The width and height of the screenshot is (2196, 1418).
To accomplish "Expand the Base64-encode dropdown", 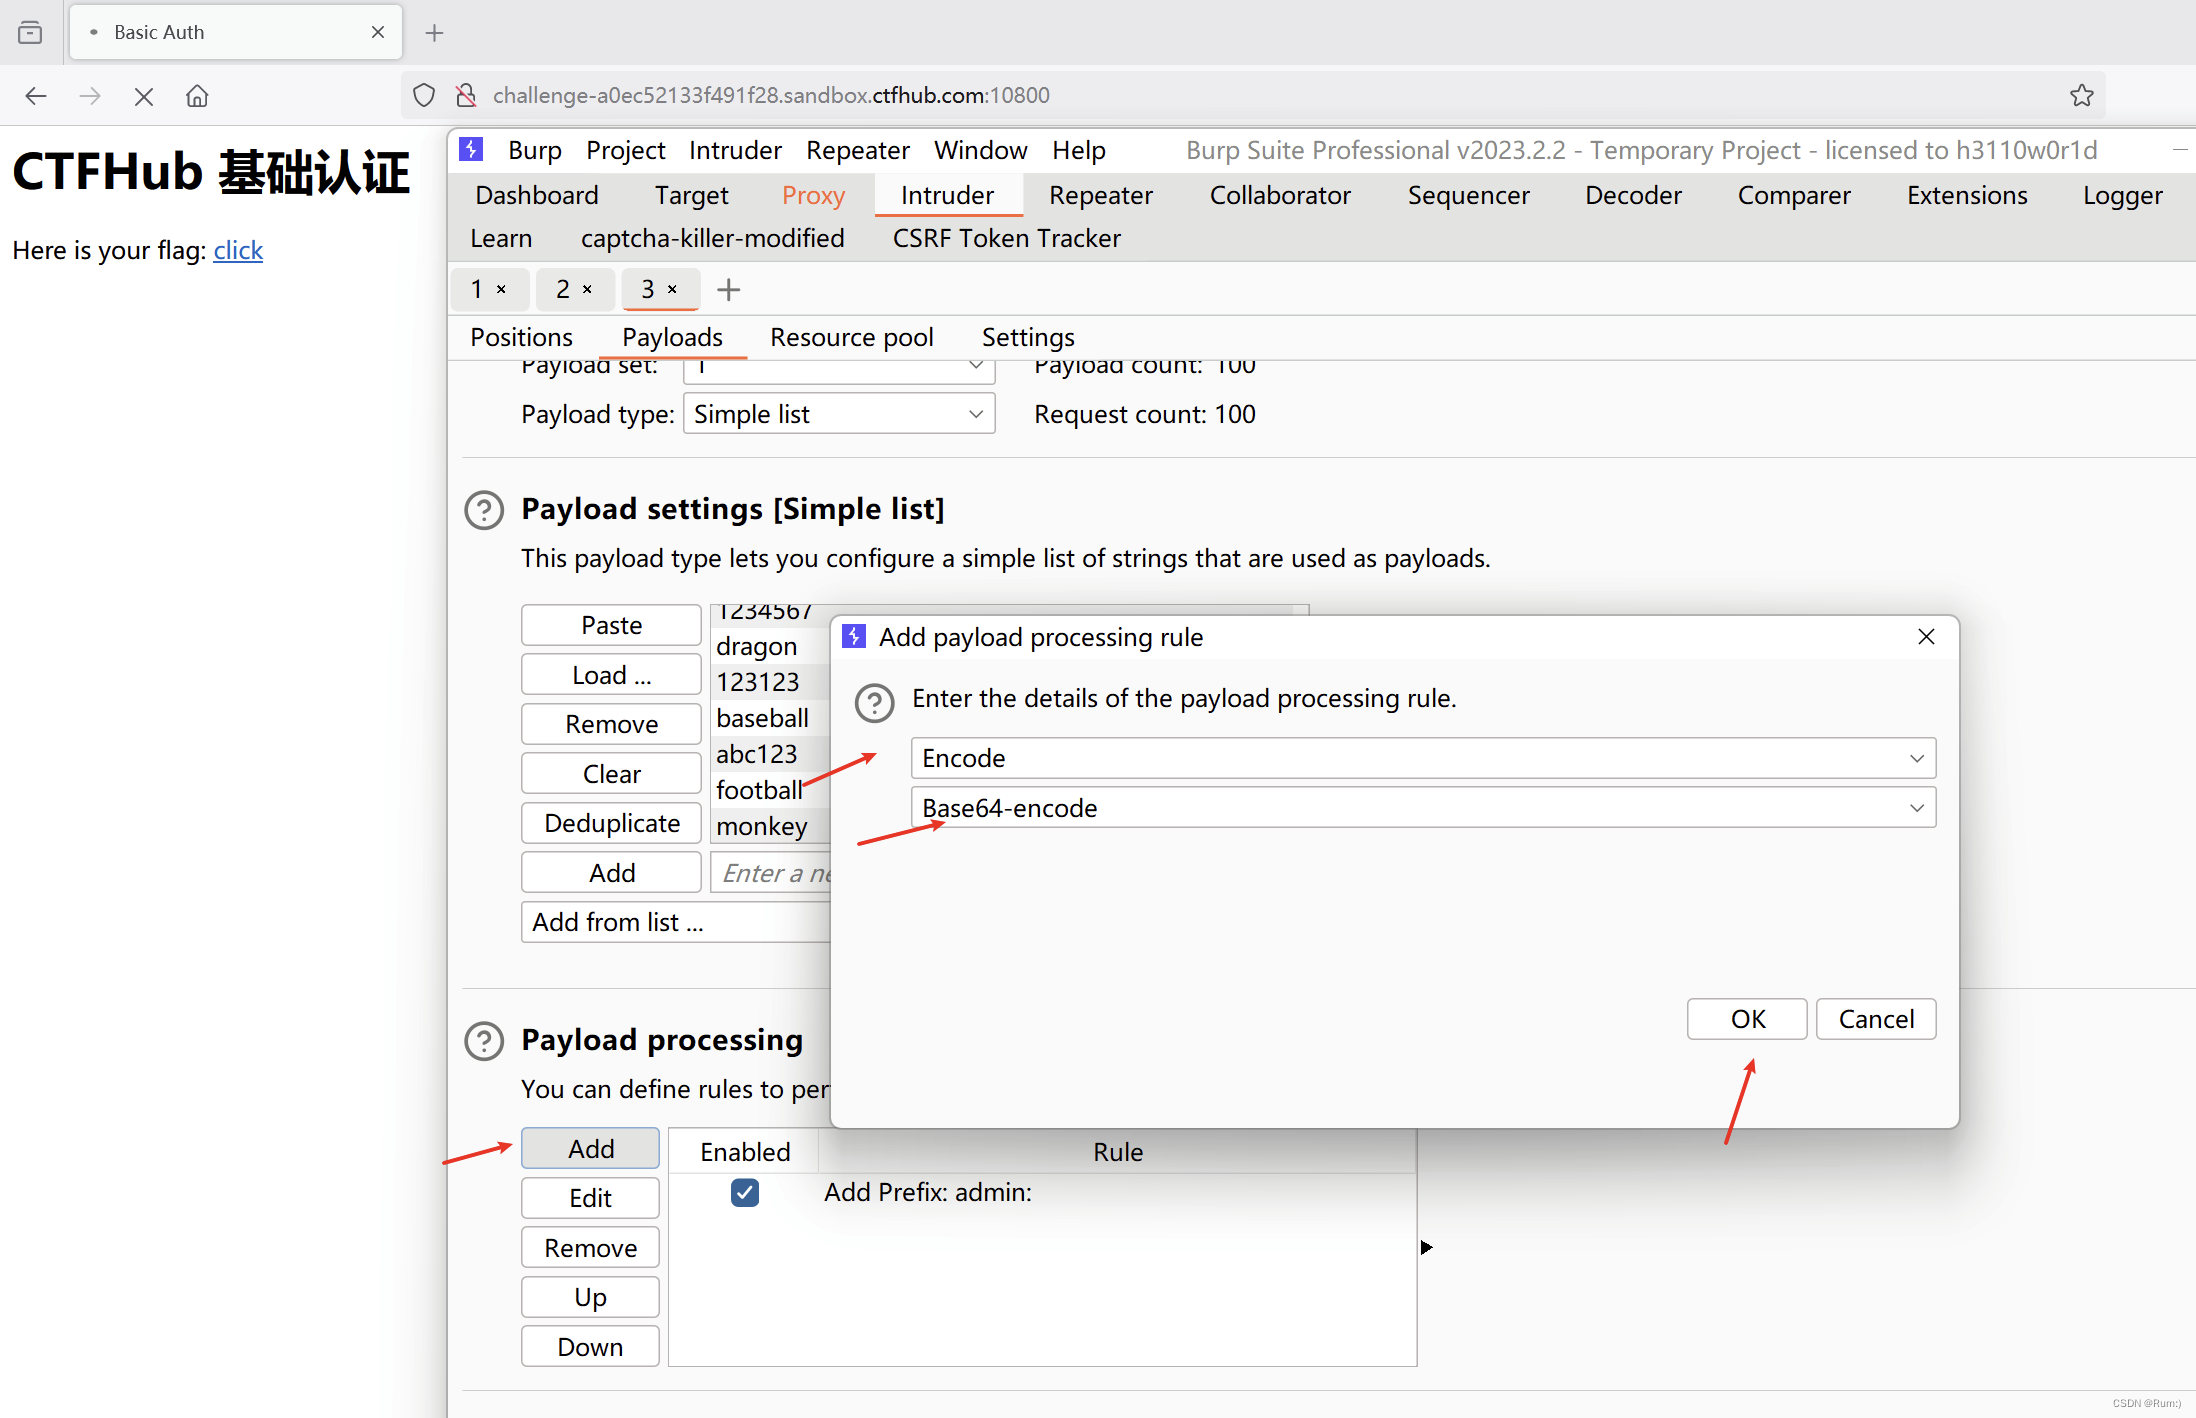I will click(1916, 808).
